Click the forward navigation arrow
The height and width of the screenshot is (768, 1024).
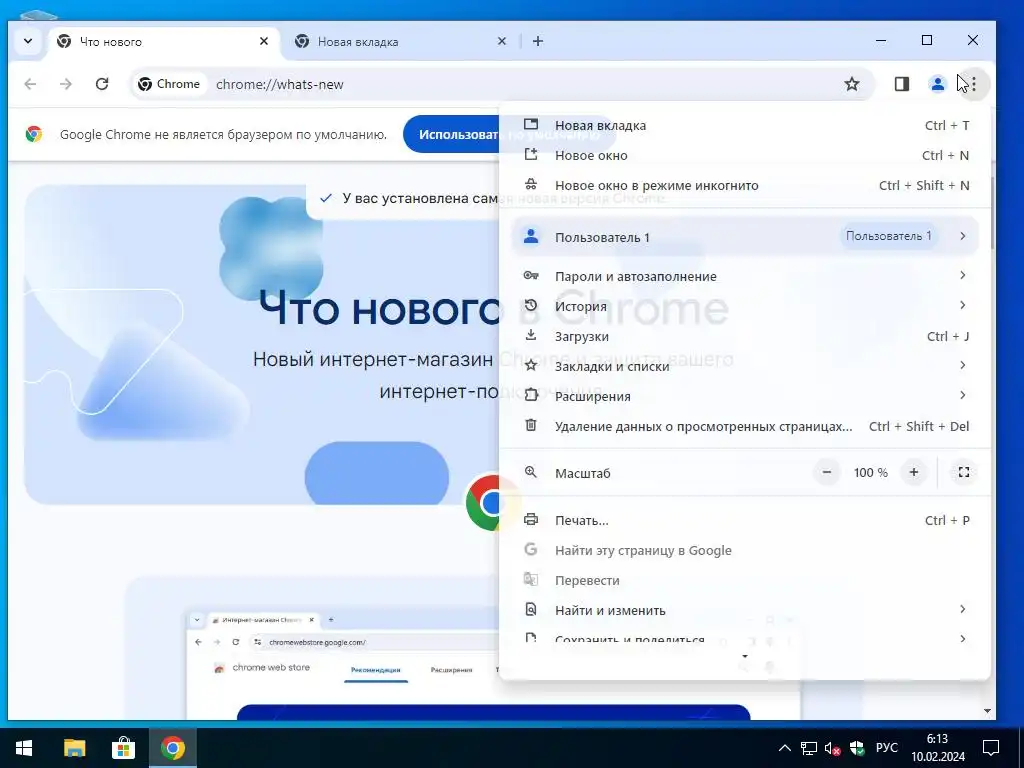[x=65, y=84]
